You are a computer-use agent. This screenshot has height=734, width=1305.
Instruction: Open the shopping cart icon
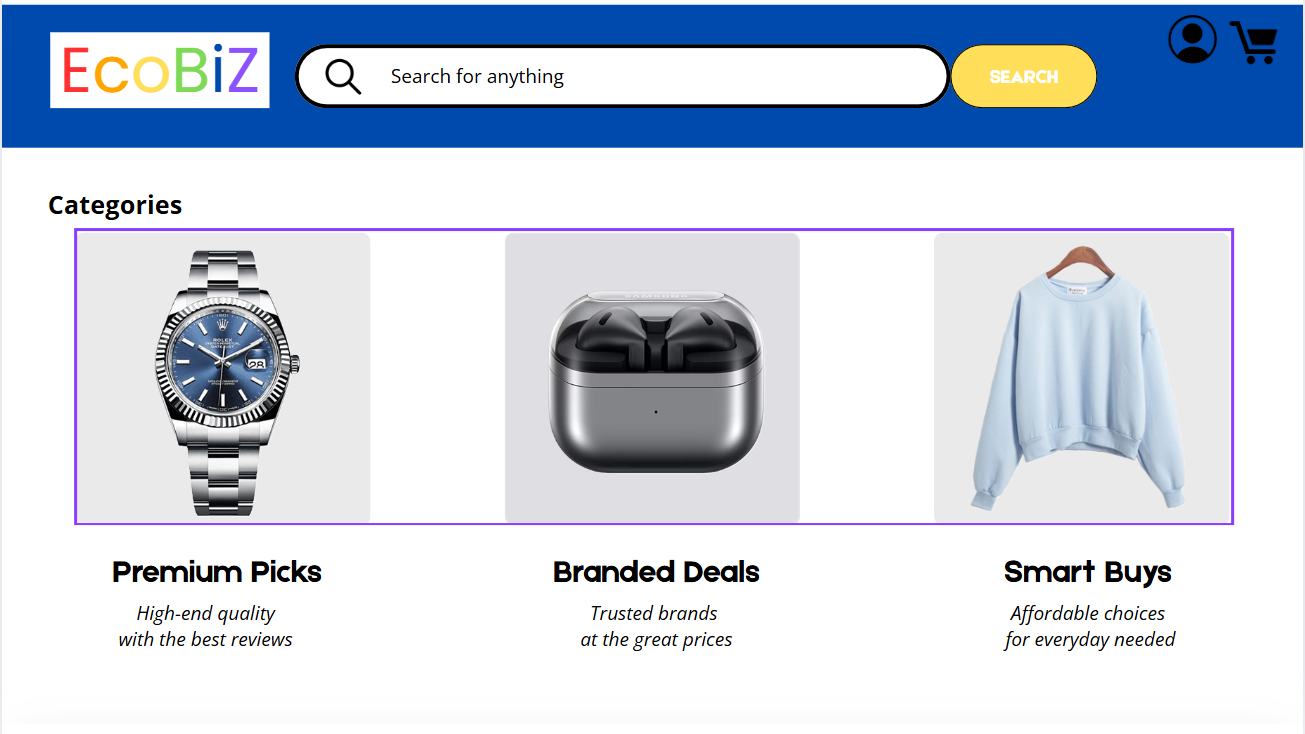[x=1254, y=43]
